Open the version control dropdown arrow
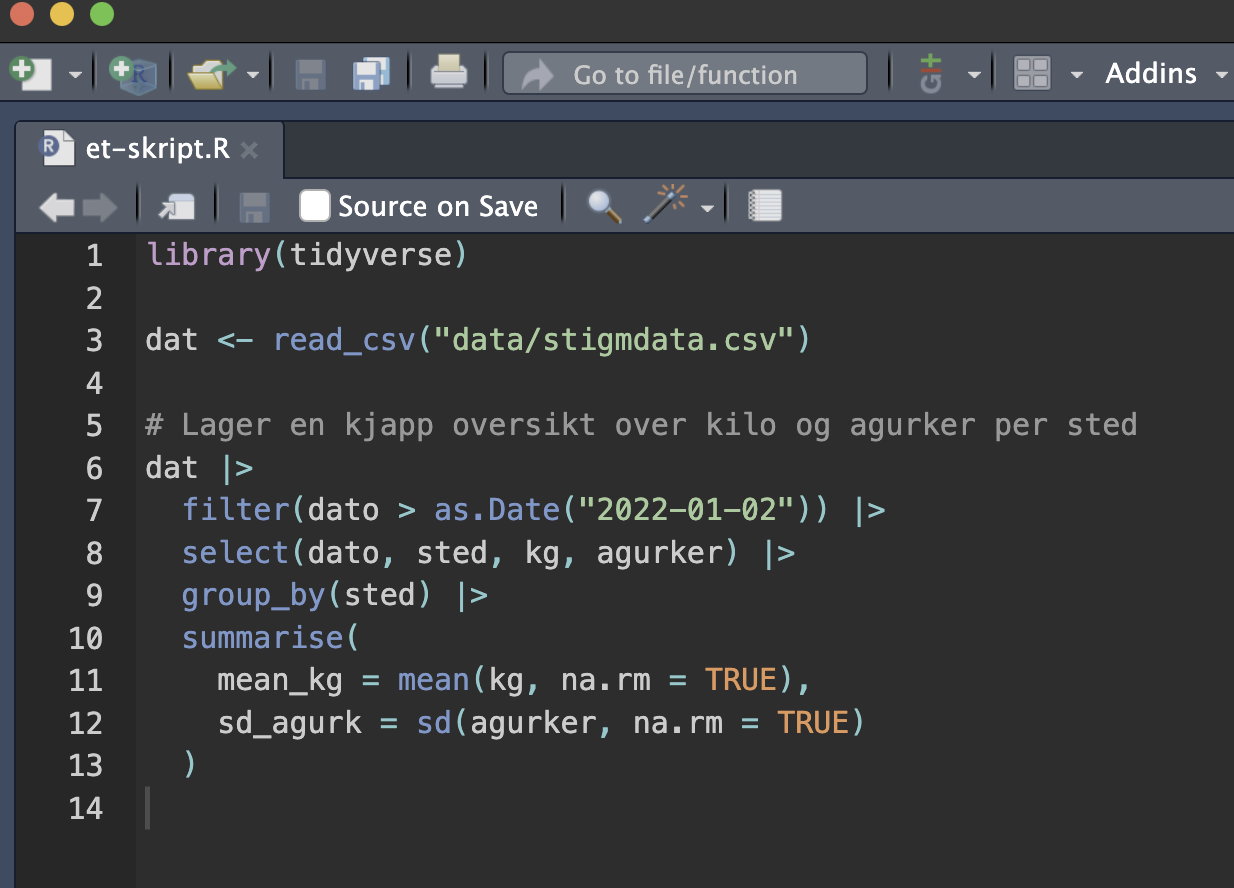The image size is (1234, 888). tap(973, 75)
